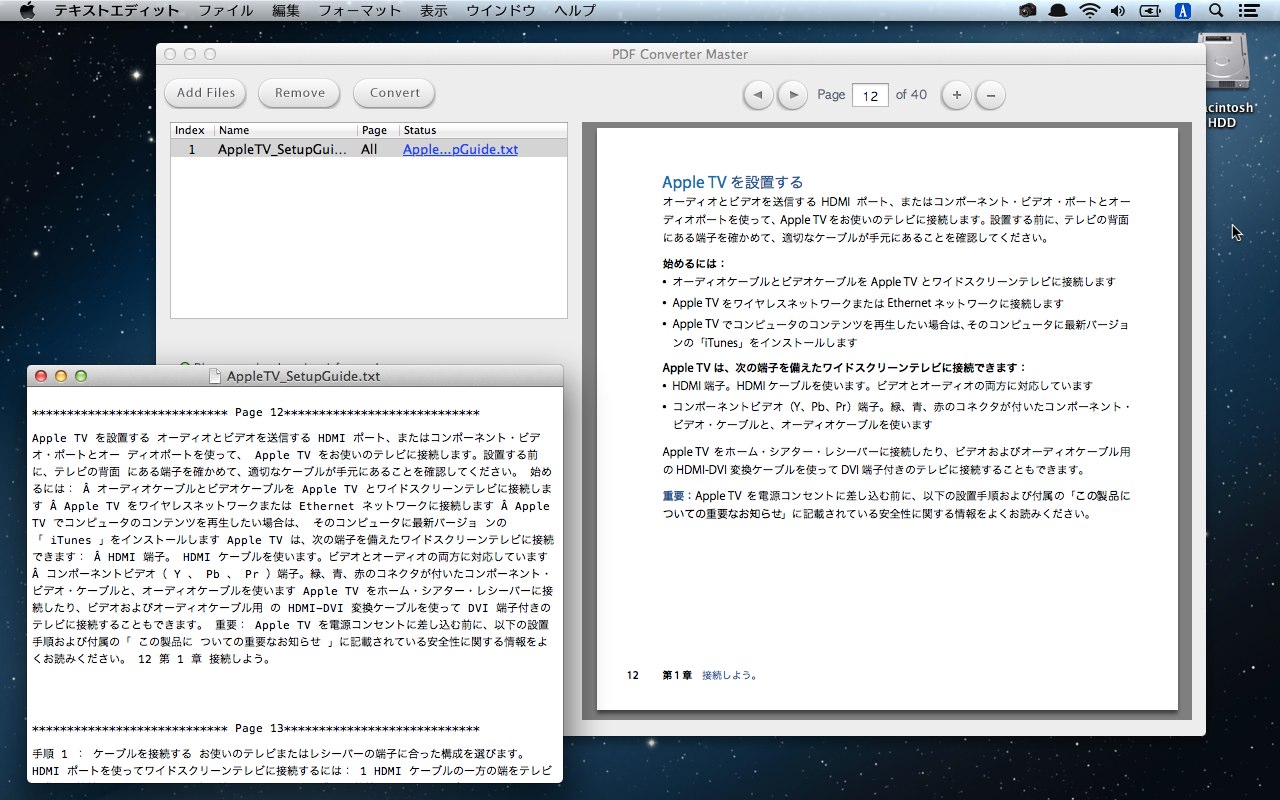Click the page number field showing 12
This screenshot has height=800, width=1280.
click(x=870, y=95)
